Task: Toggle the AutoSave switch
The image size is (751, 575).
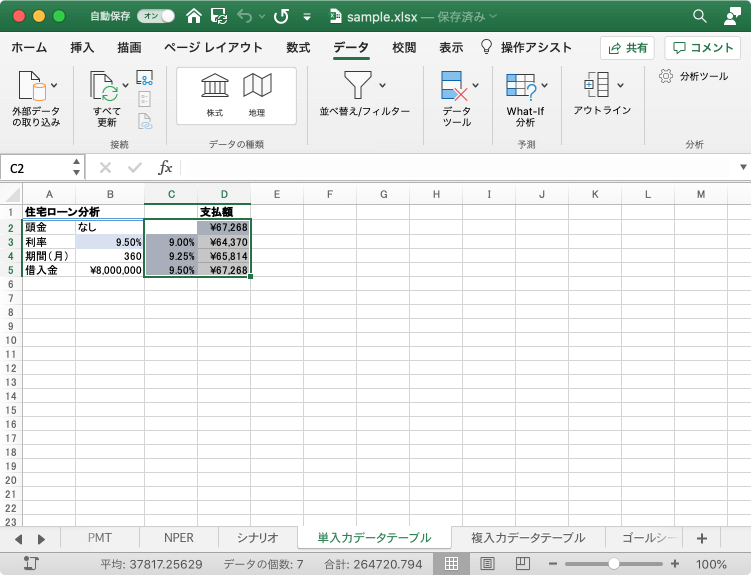Action: (156, 16)
